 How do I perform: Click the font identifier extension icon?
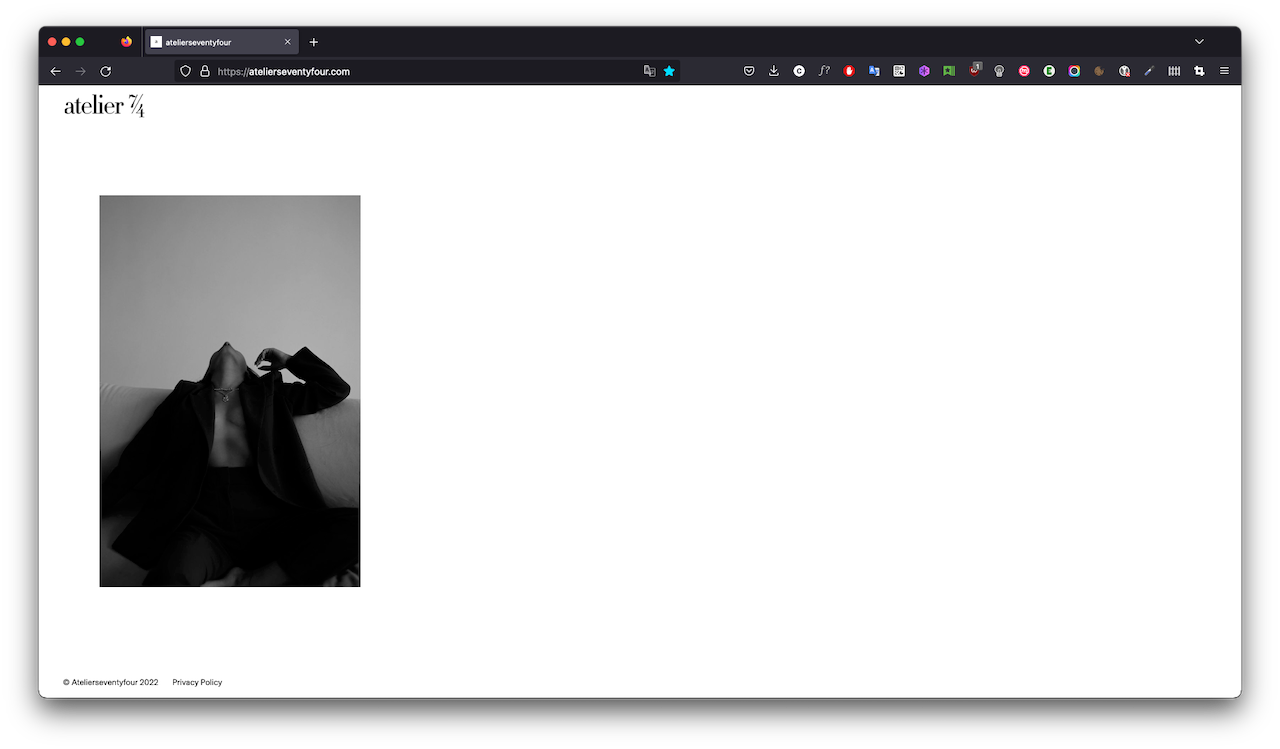pos(824,71)
